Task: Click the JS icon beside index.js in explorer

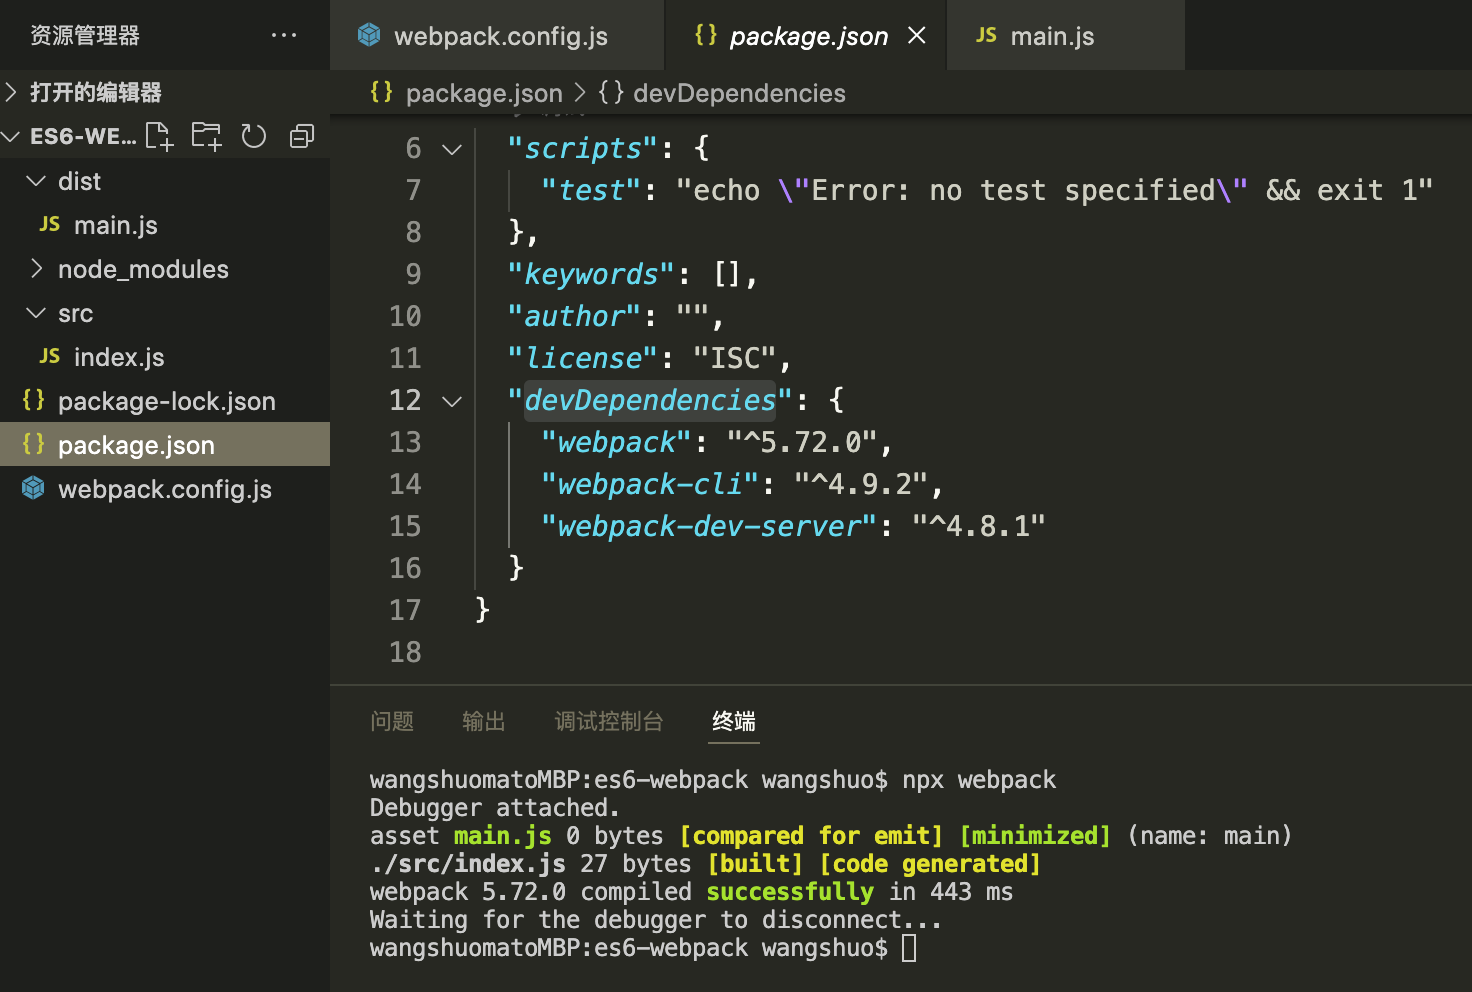Action: 49,357
